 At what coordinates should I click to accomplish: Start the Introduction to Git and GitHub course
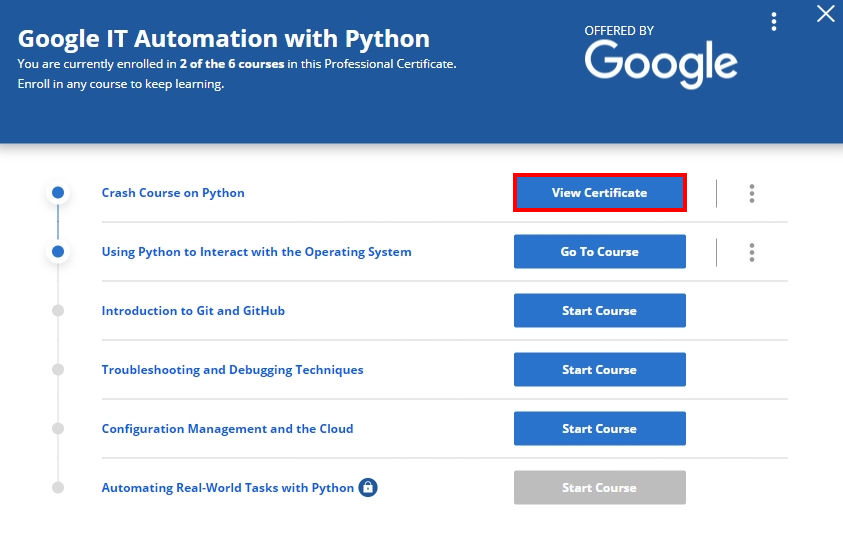coord(599,311)
